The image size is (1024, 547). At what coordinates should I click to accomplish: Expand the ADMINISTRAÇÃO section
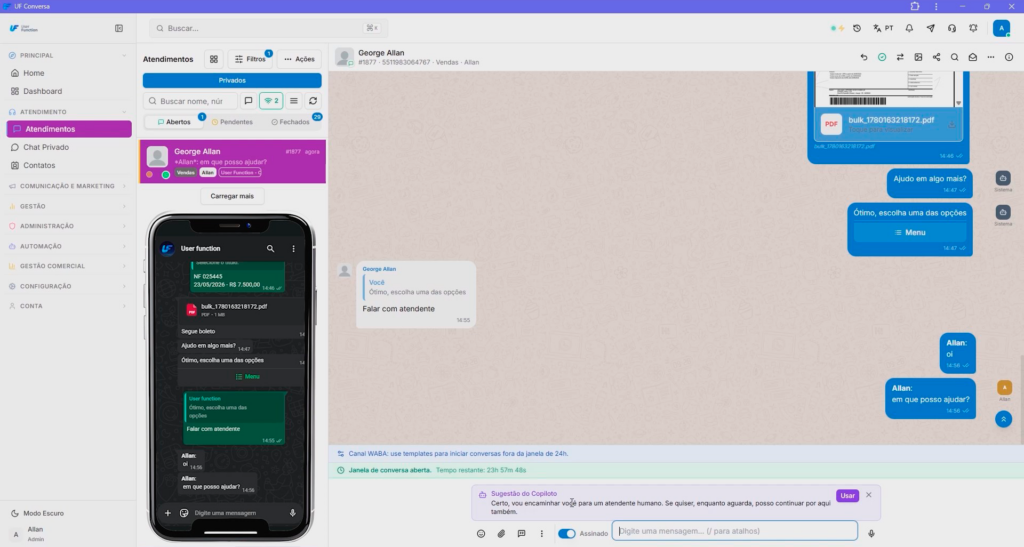tap(68, 226)
